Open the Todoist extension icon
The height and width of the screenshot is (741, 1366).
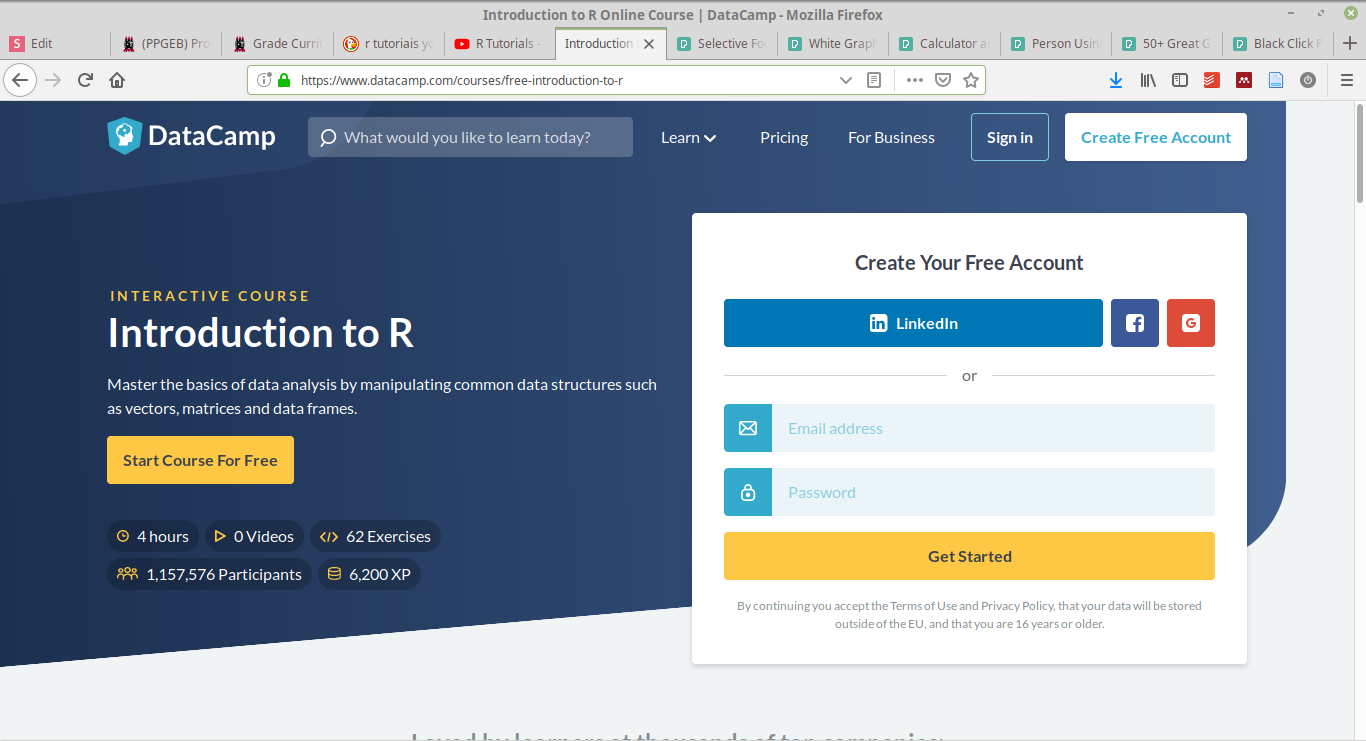click(1212, 80)
